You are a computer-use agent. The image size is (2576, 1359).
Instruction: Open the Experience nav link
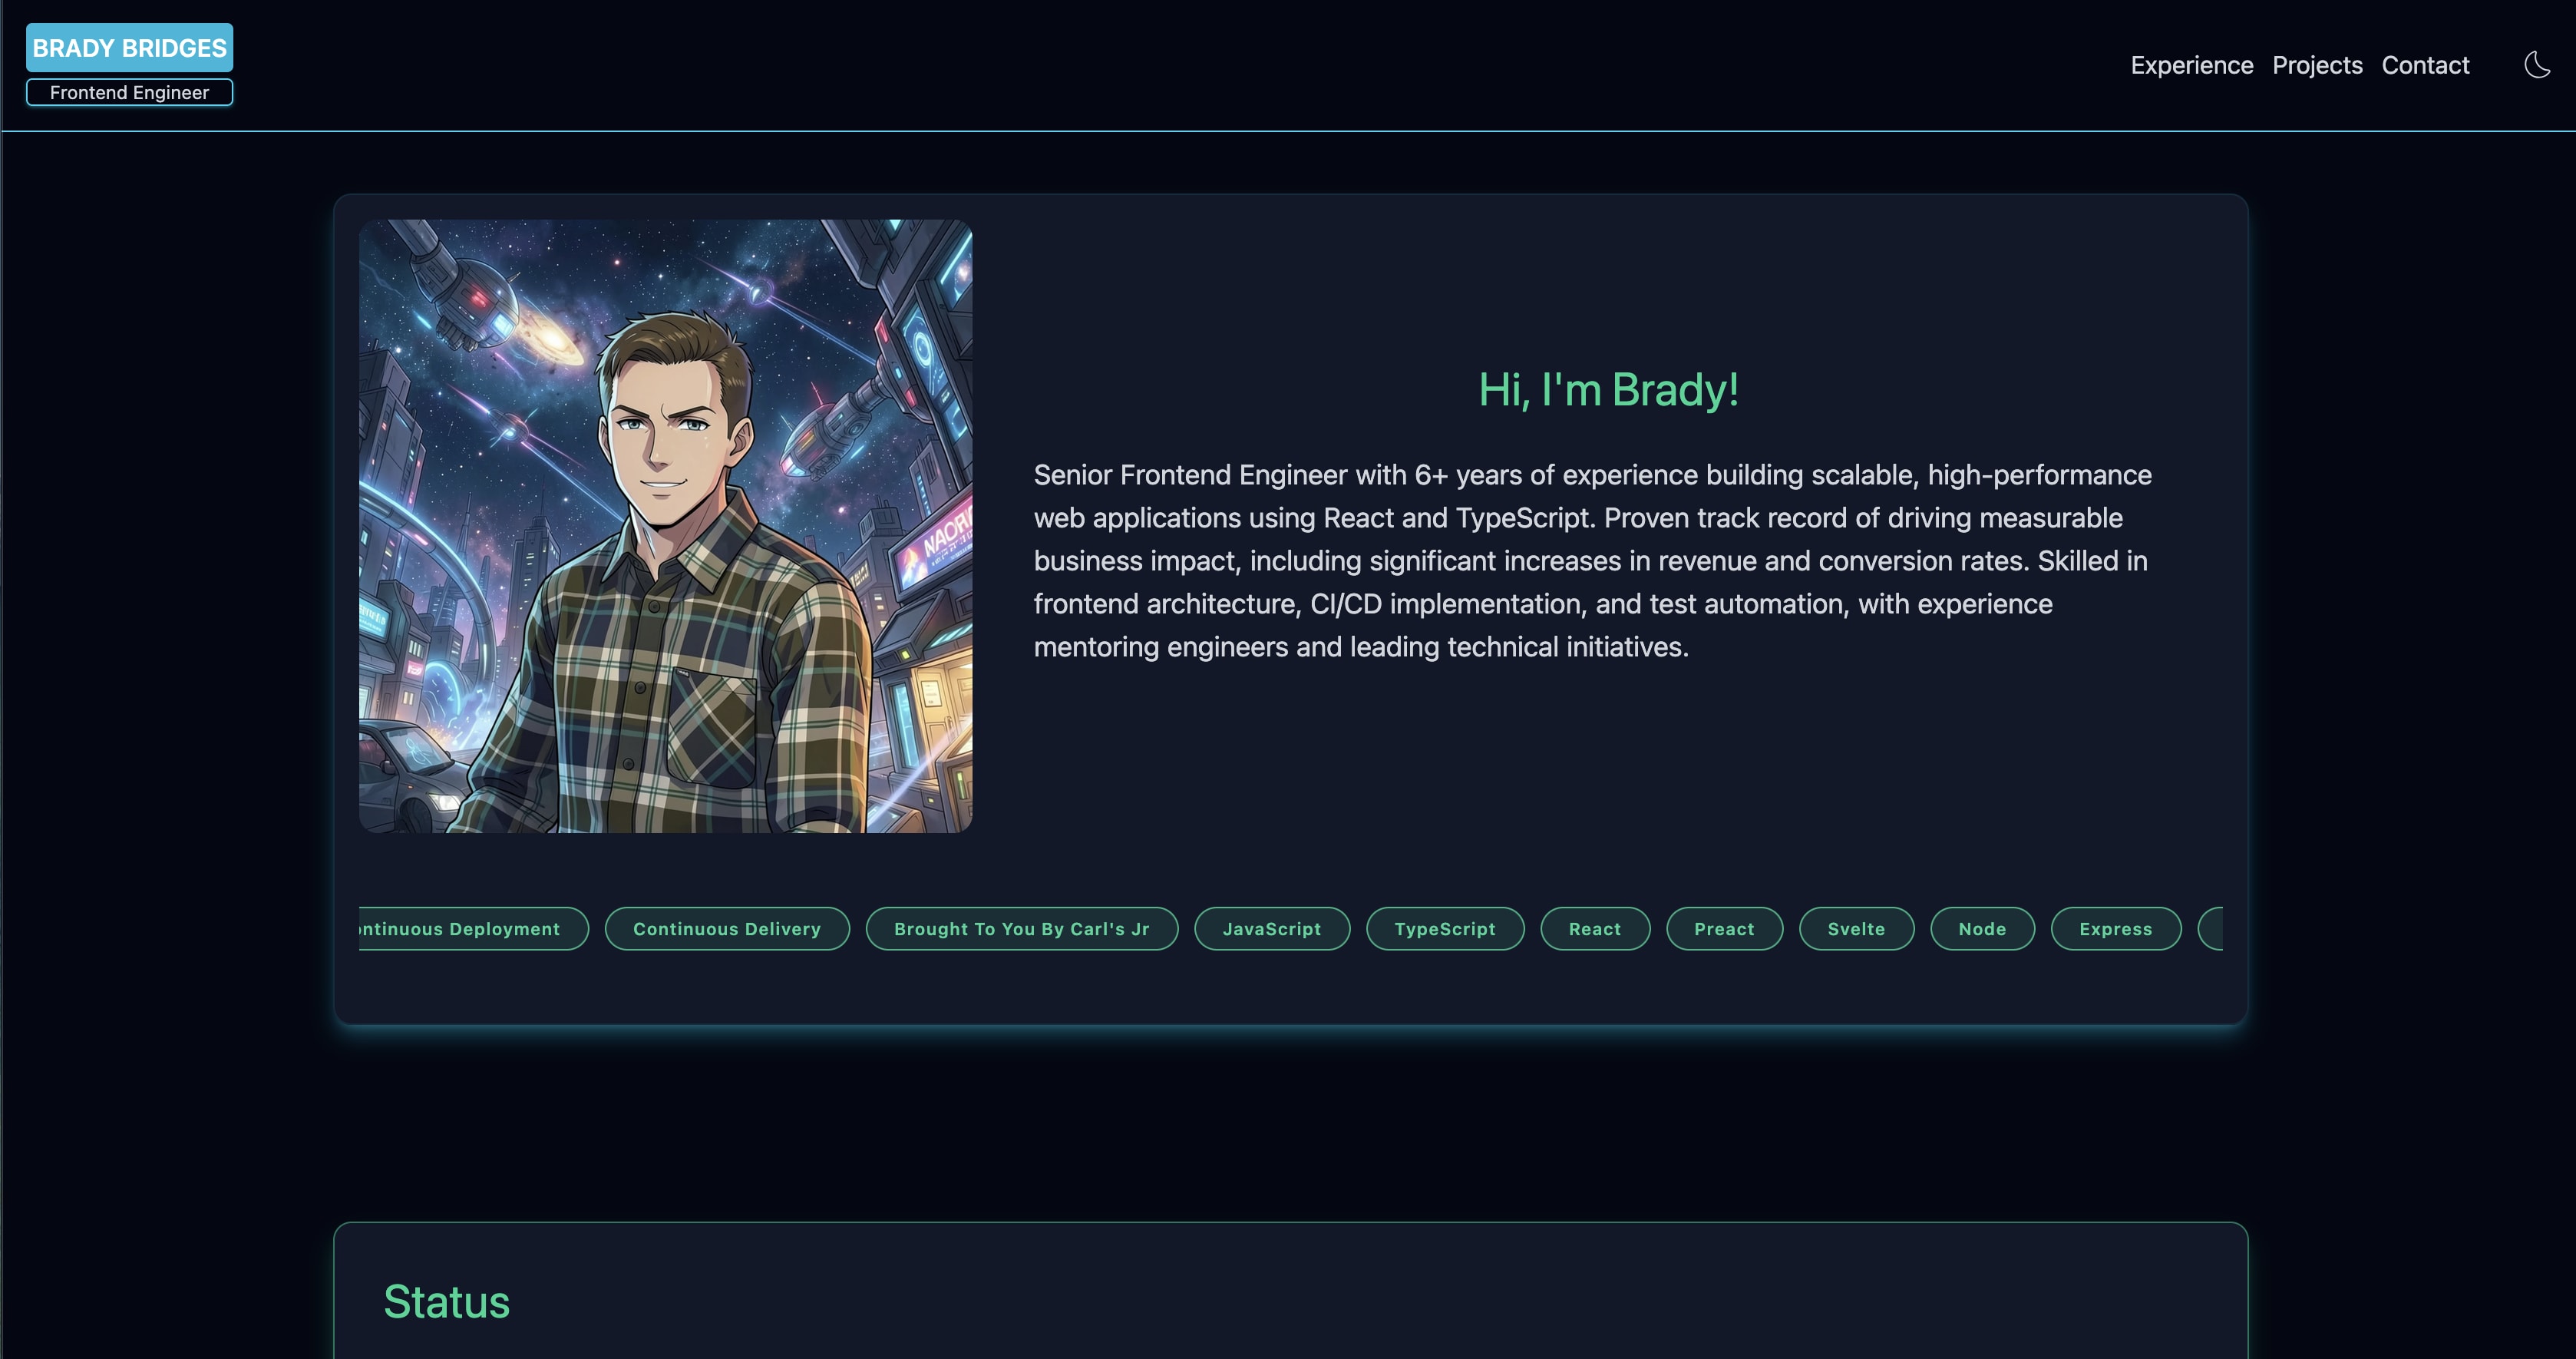(2191, 65)
